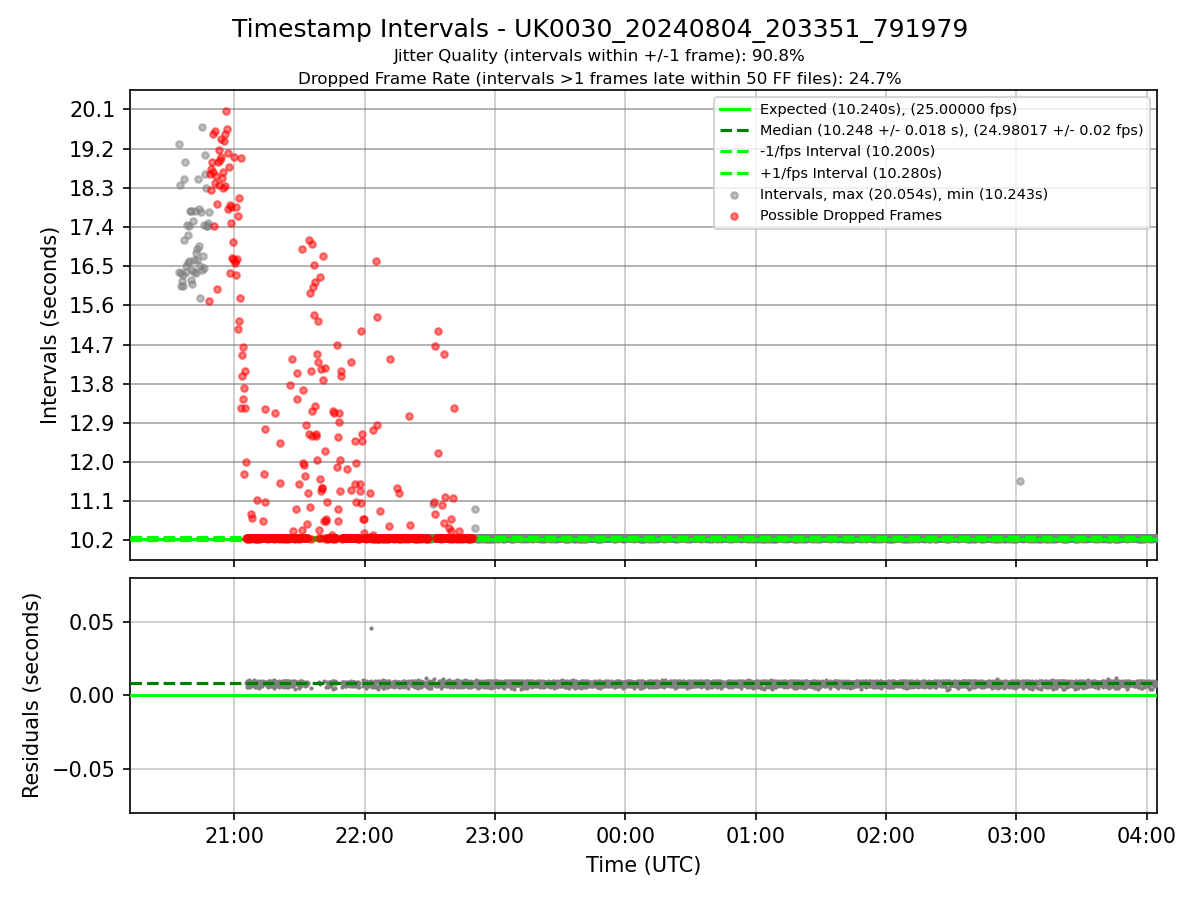Click y-axis tick '13.8'
1200x900 pixels.
click(x=94, y=384)
